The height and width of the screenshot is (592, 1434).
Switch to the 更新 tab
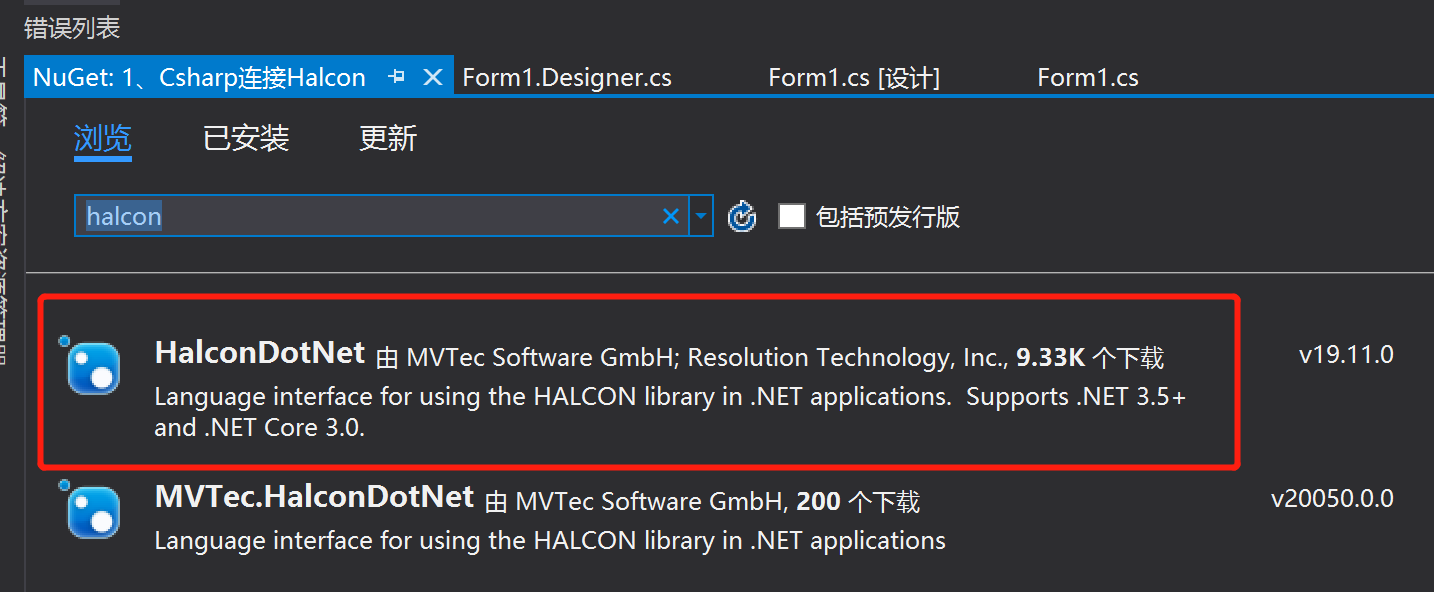coord(387,138)
